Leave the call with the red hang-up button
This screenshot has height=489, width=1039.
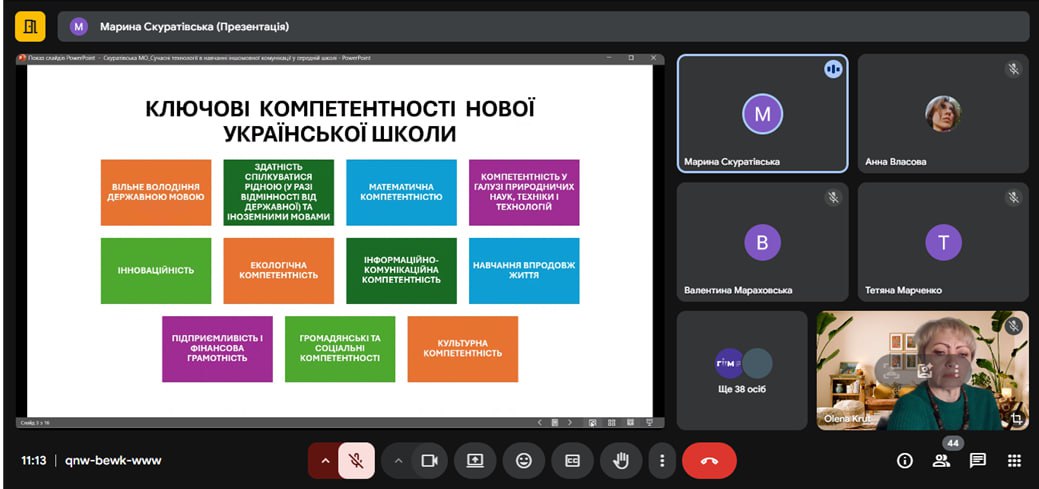(709, 461)
